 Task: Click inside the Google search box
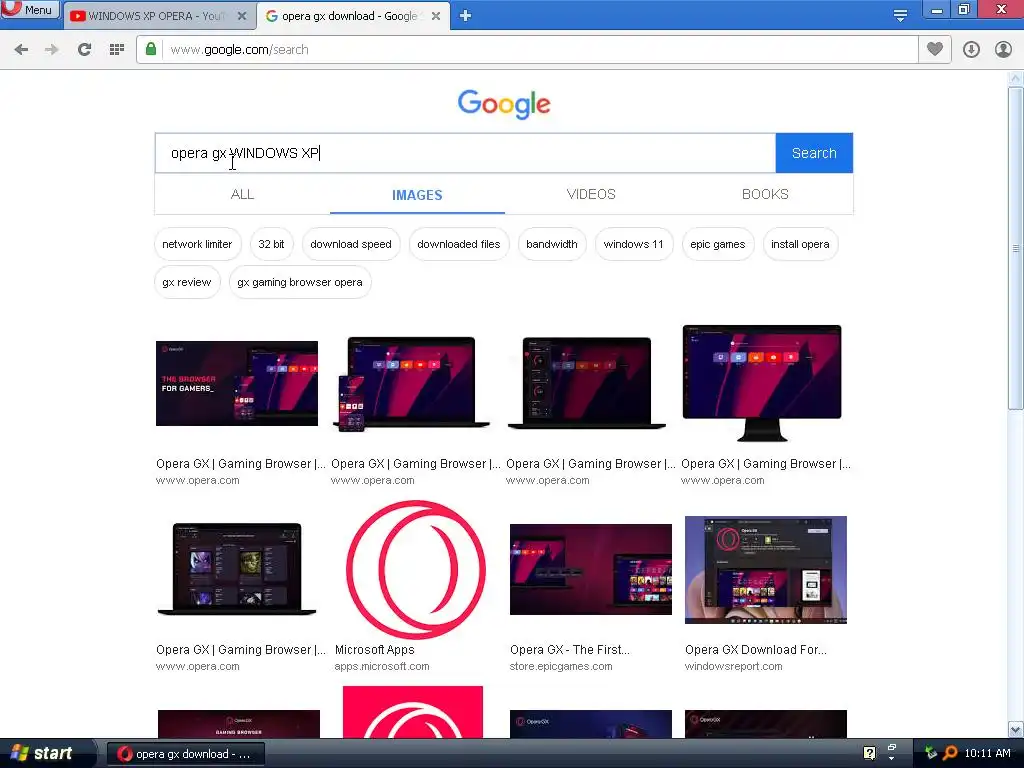pos(465,153)
